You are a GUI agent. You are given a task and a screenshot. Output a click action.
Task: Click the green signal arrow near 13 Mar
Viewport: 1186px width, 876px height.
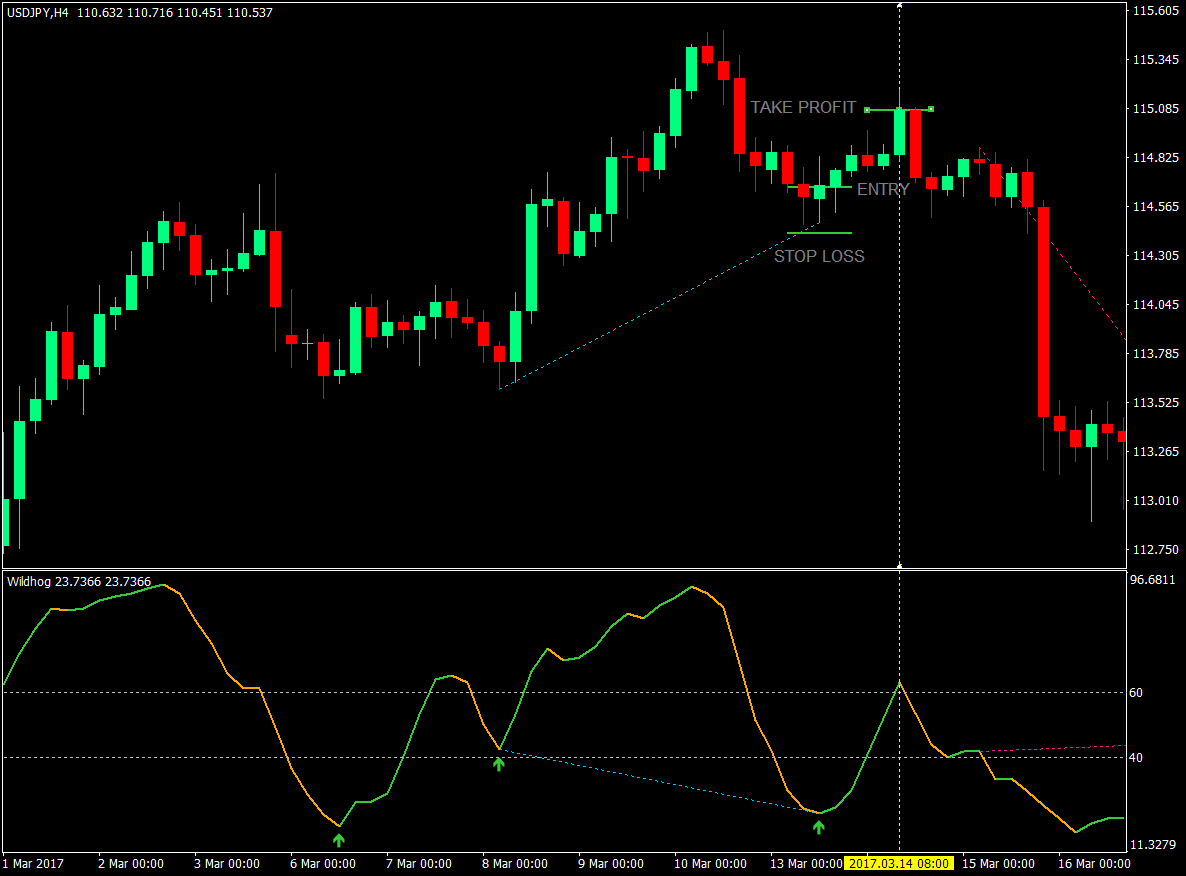click(820, 828)
